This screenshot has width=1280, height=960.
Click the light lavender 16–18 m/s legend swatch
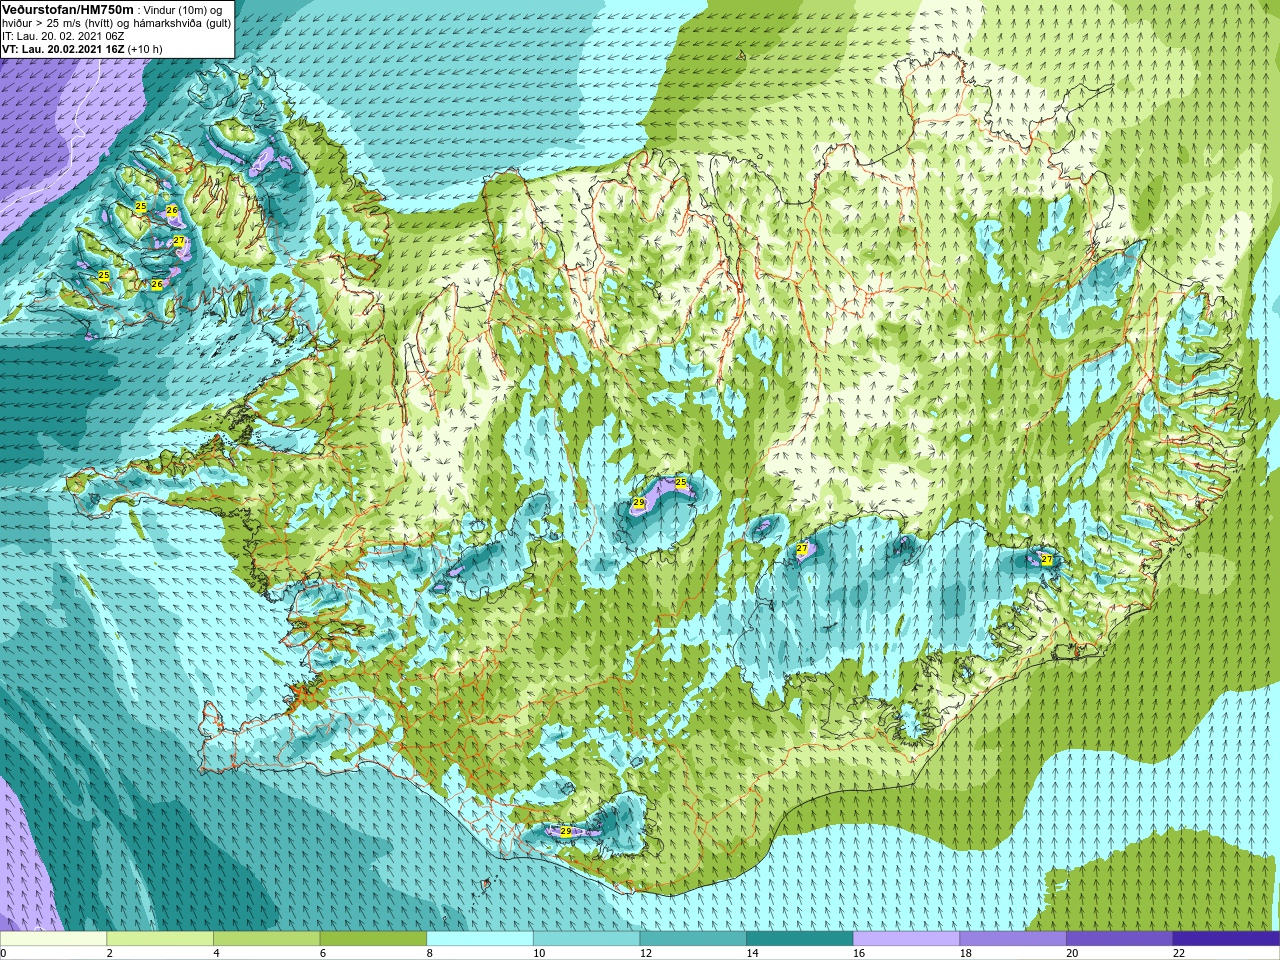coord(906,939)
